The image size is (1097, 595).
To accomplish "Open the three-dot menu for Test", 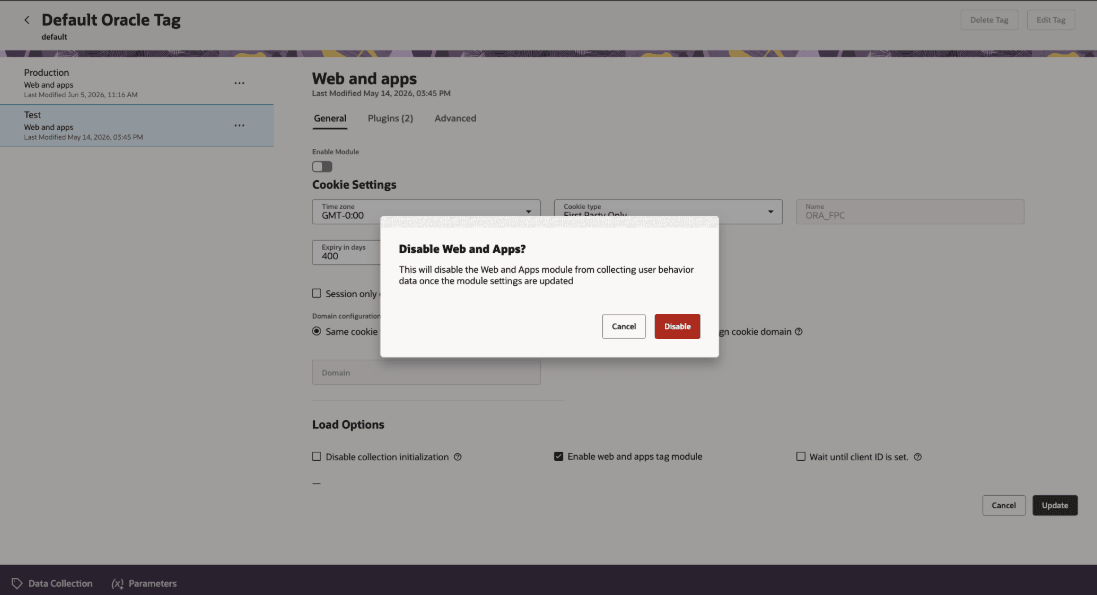I will [239, 125].
